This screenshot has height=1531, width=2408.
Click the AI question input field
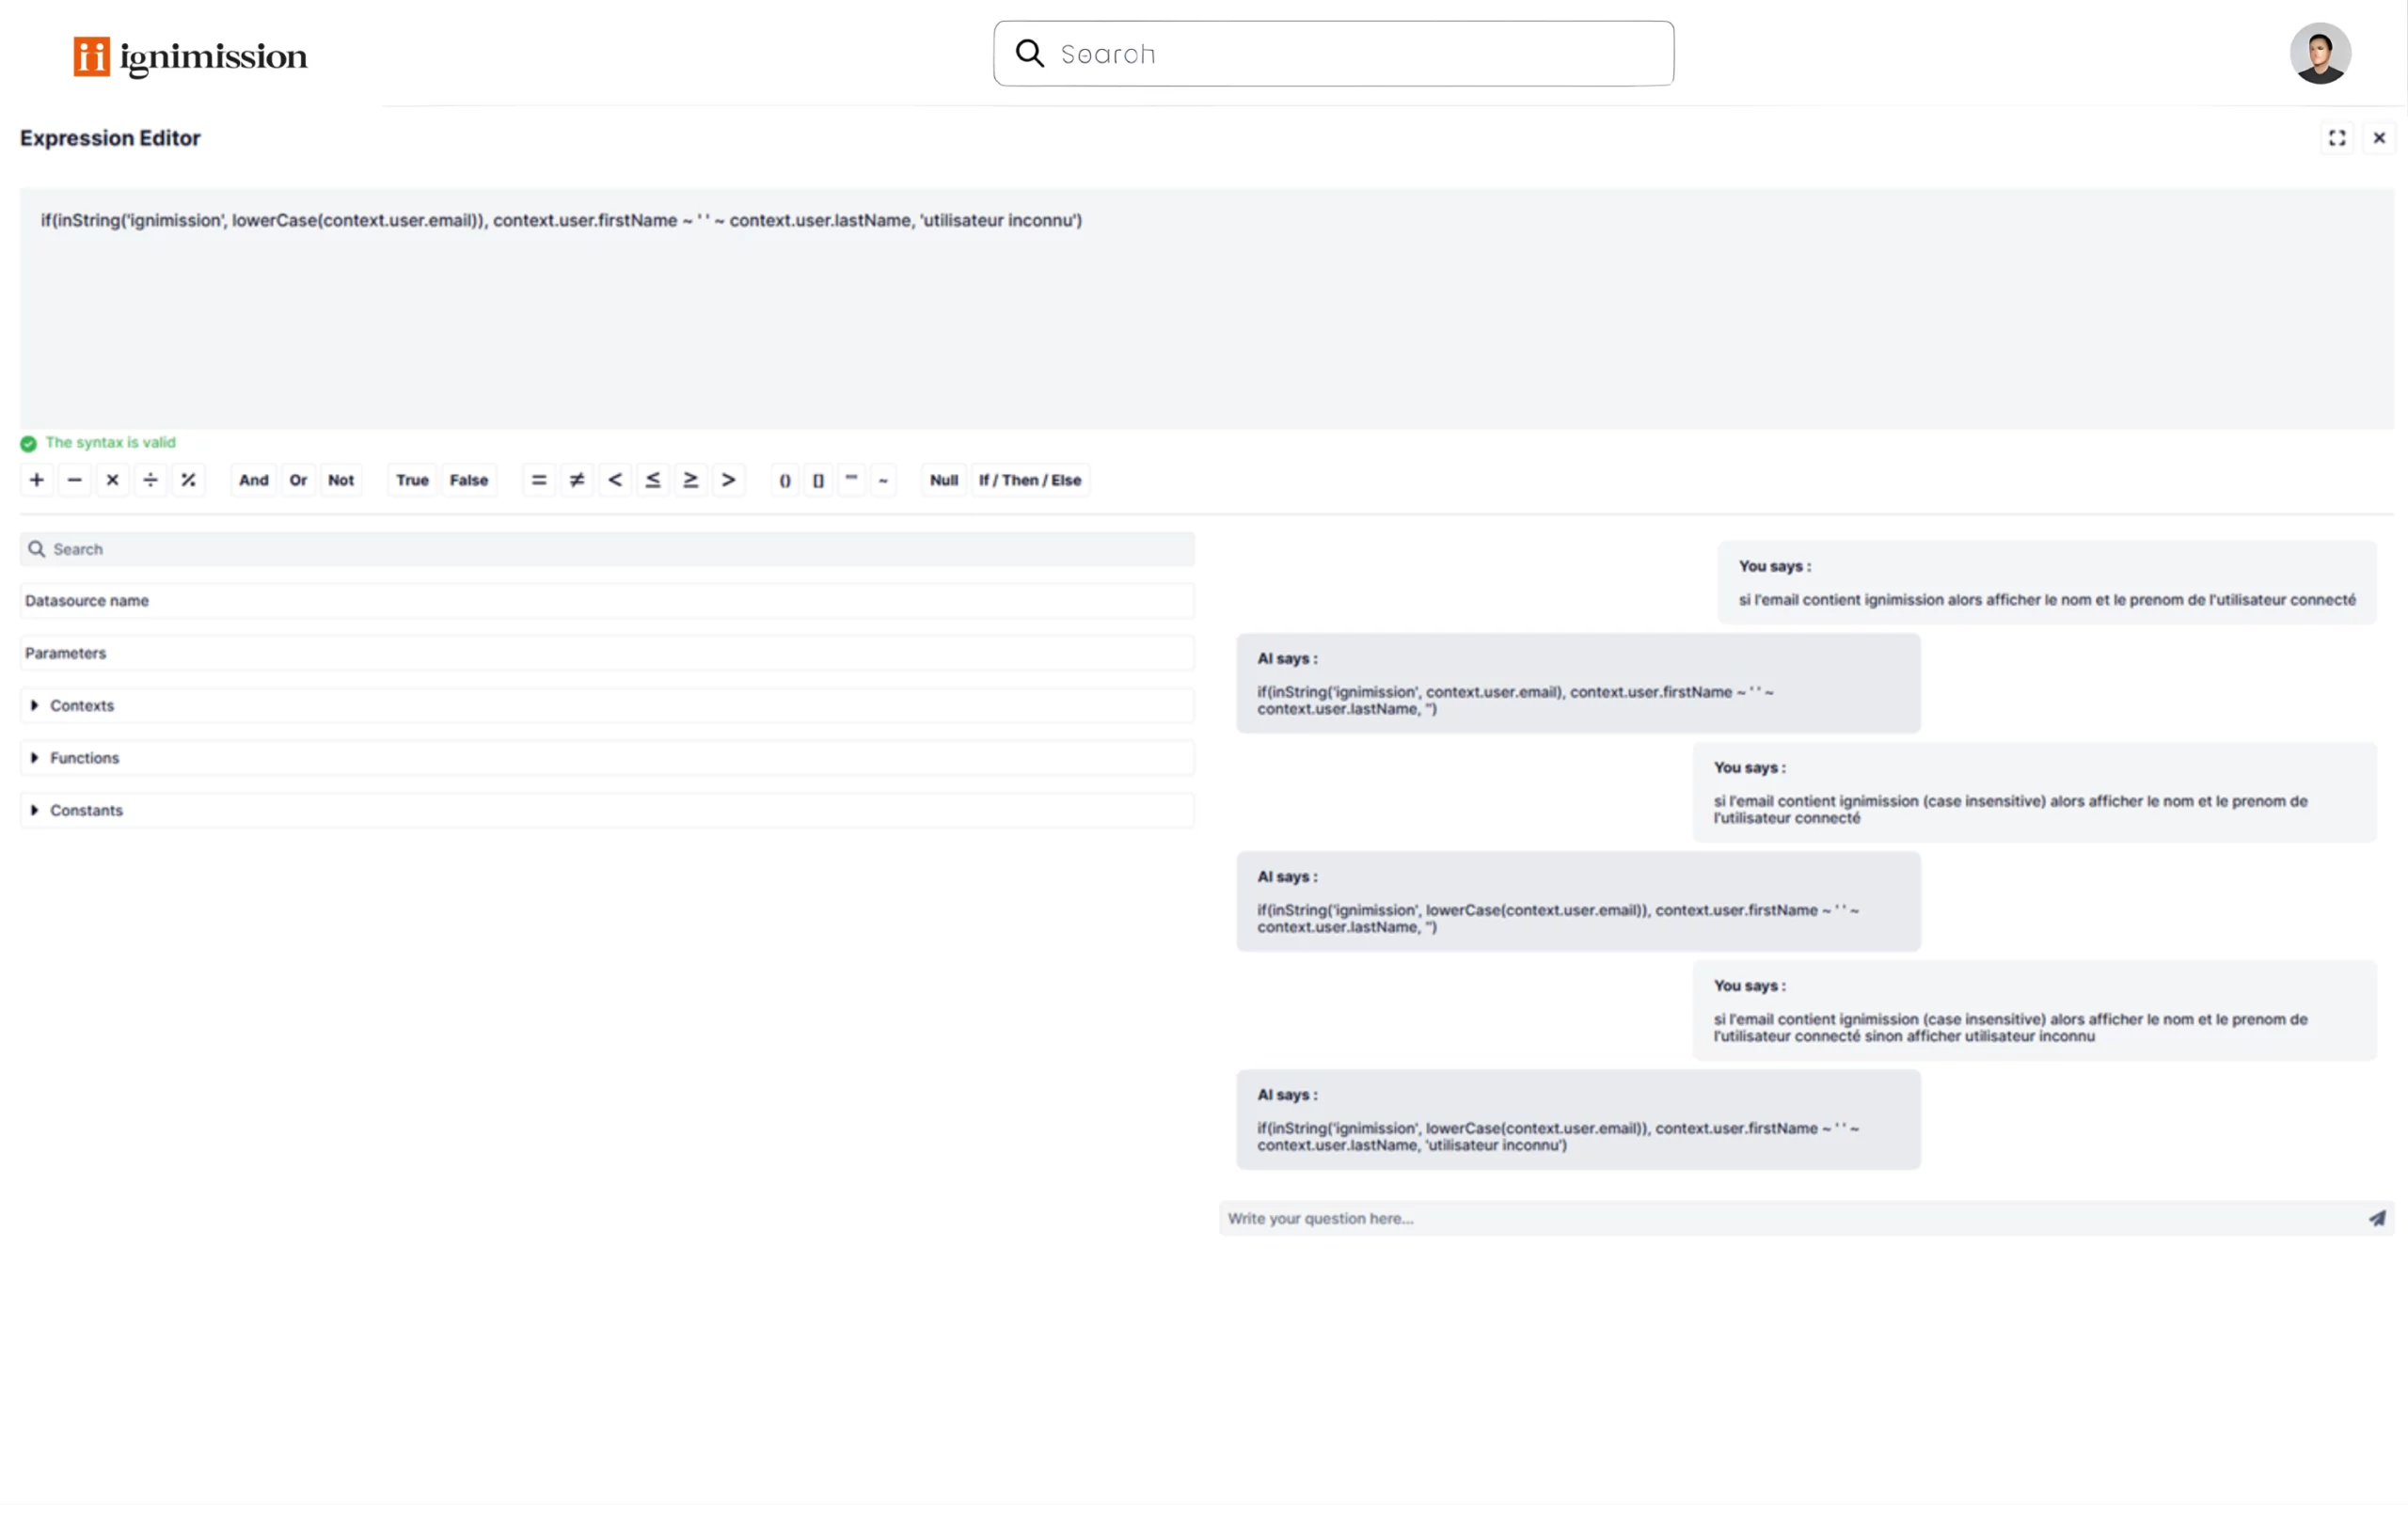pos(1780,1218)
